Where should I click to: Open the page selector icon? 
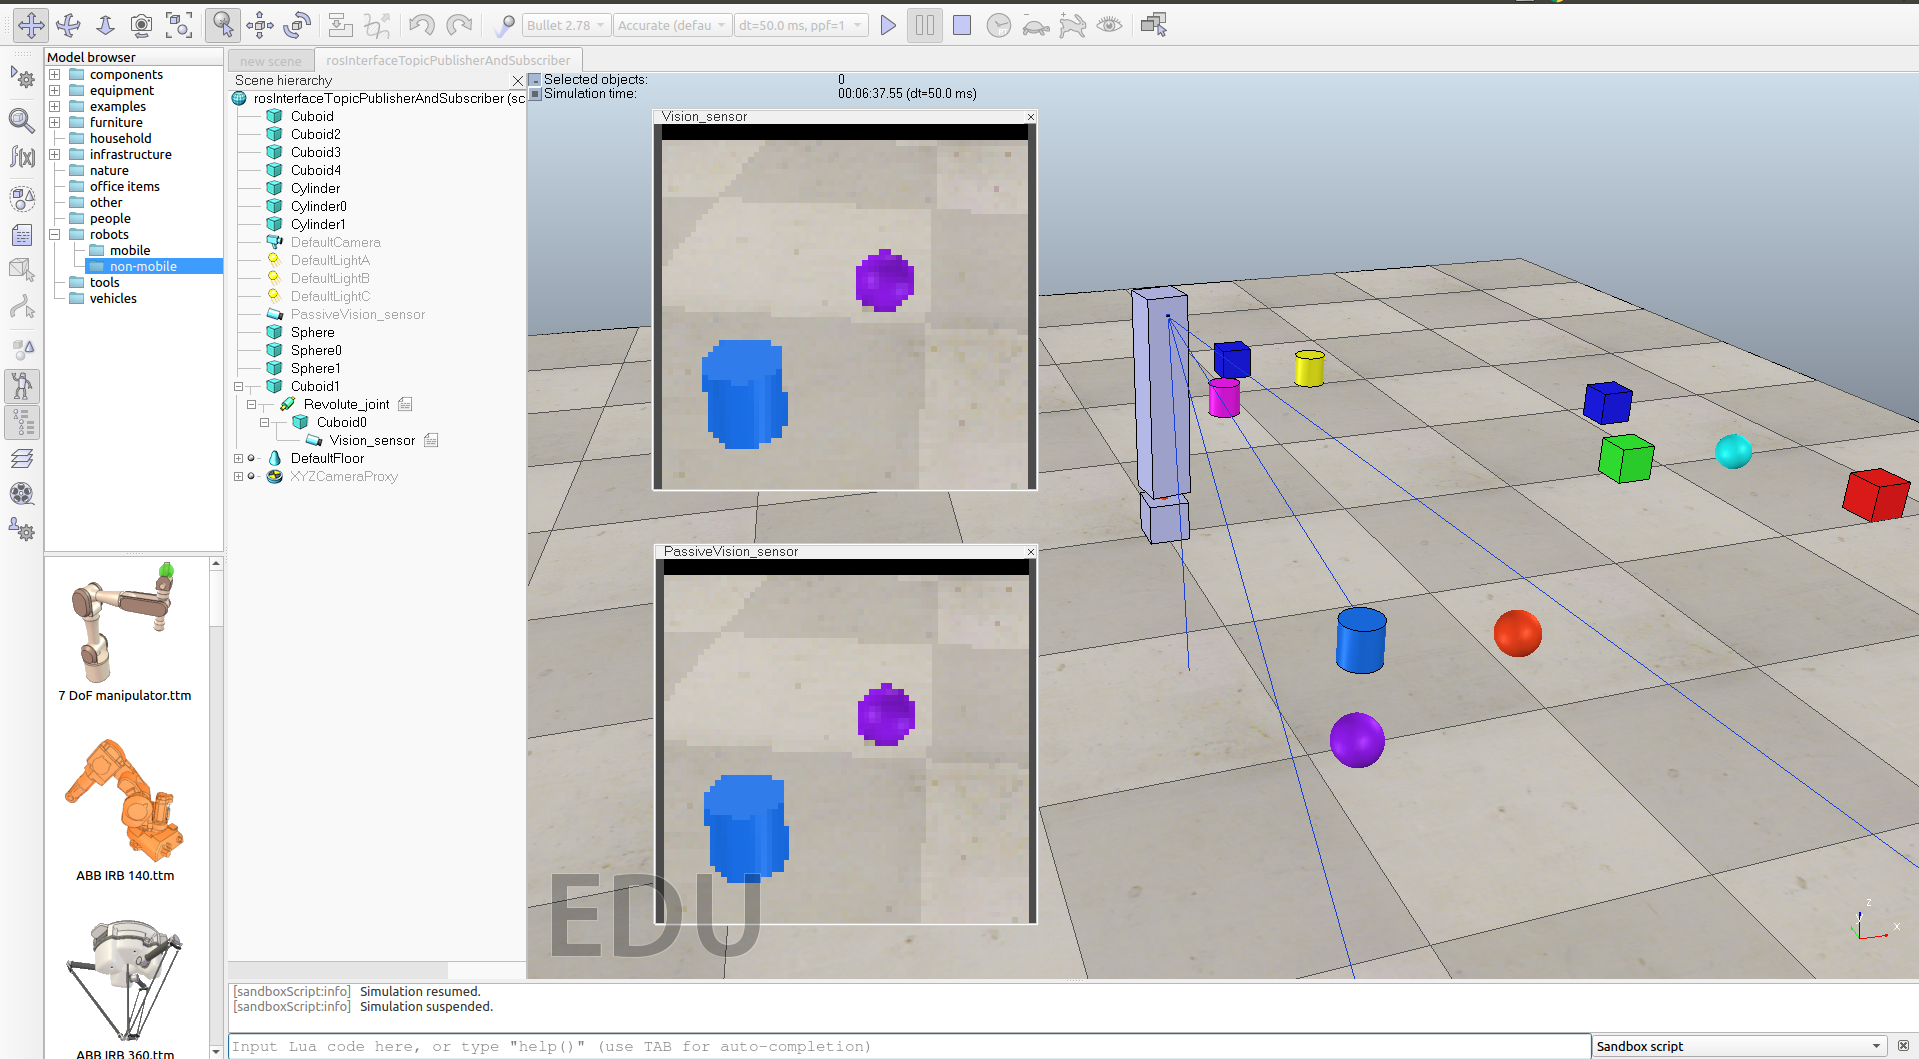[1153, 25]
